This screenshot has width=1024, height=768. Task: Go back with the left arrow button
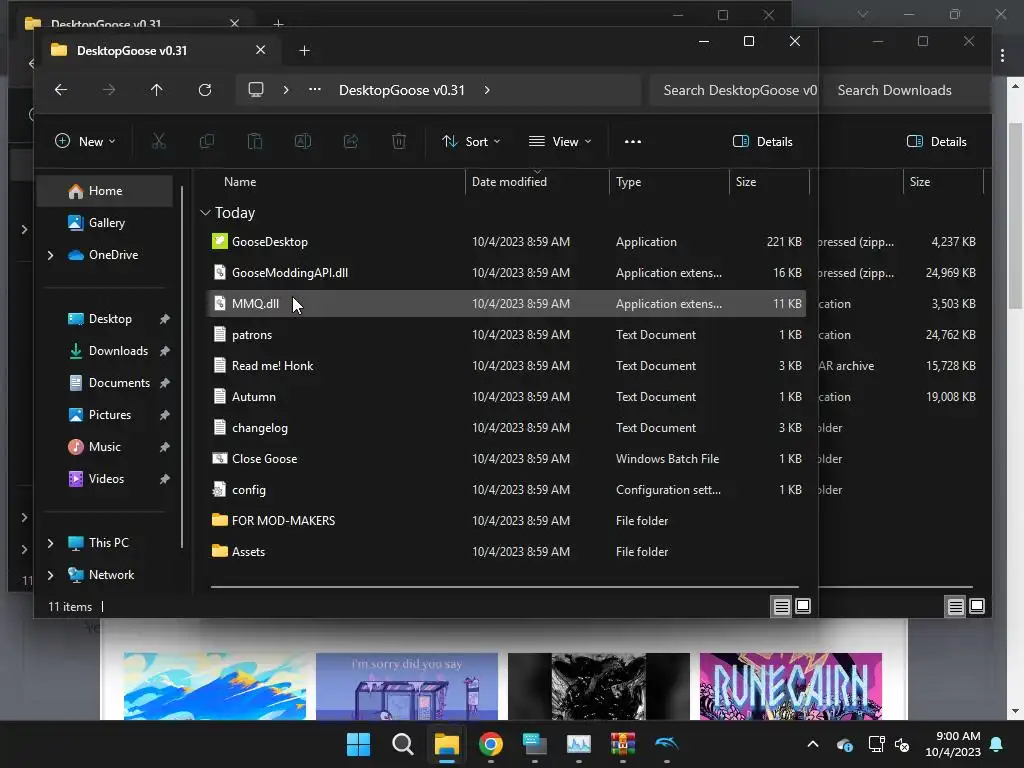(x=61, y=90)
